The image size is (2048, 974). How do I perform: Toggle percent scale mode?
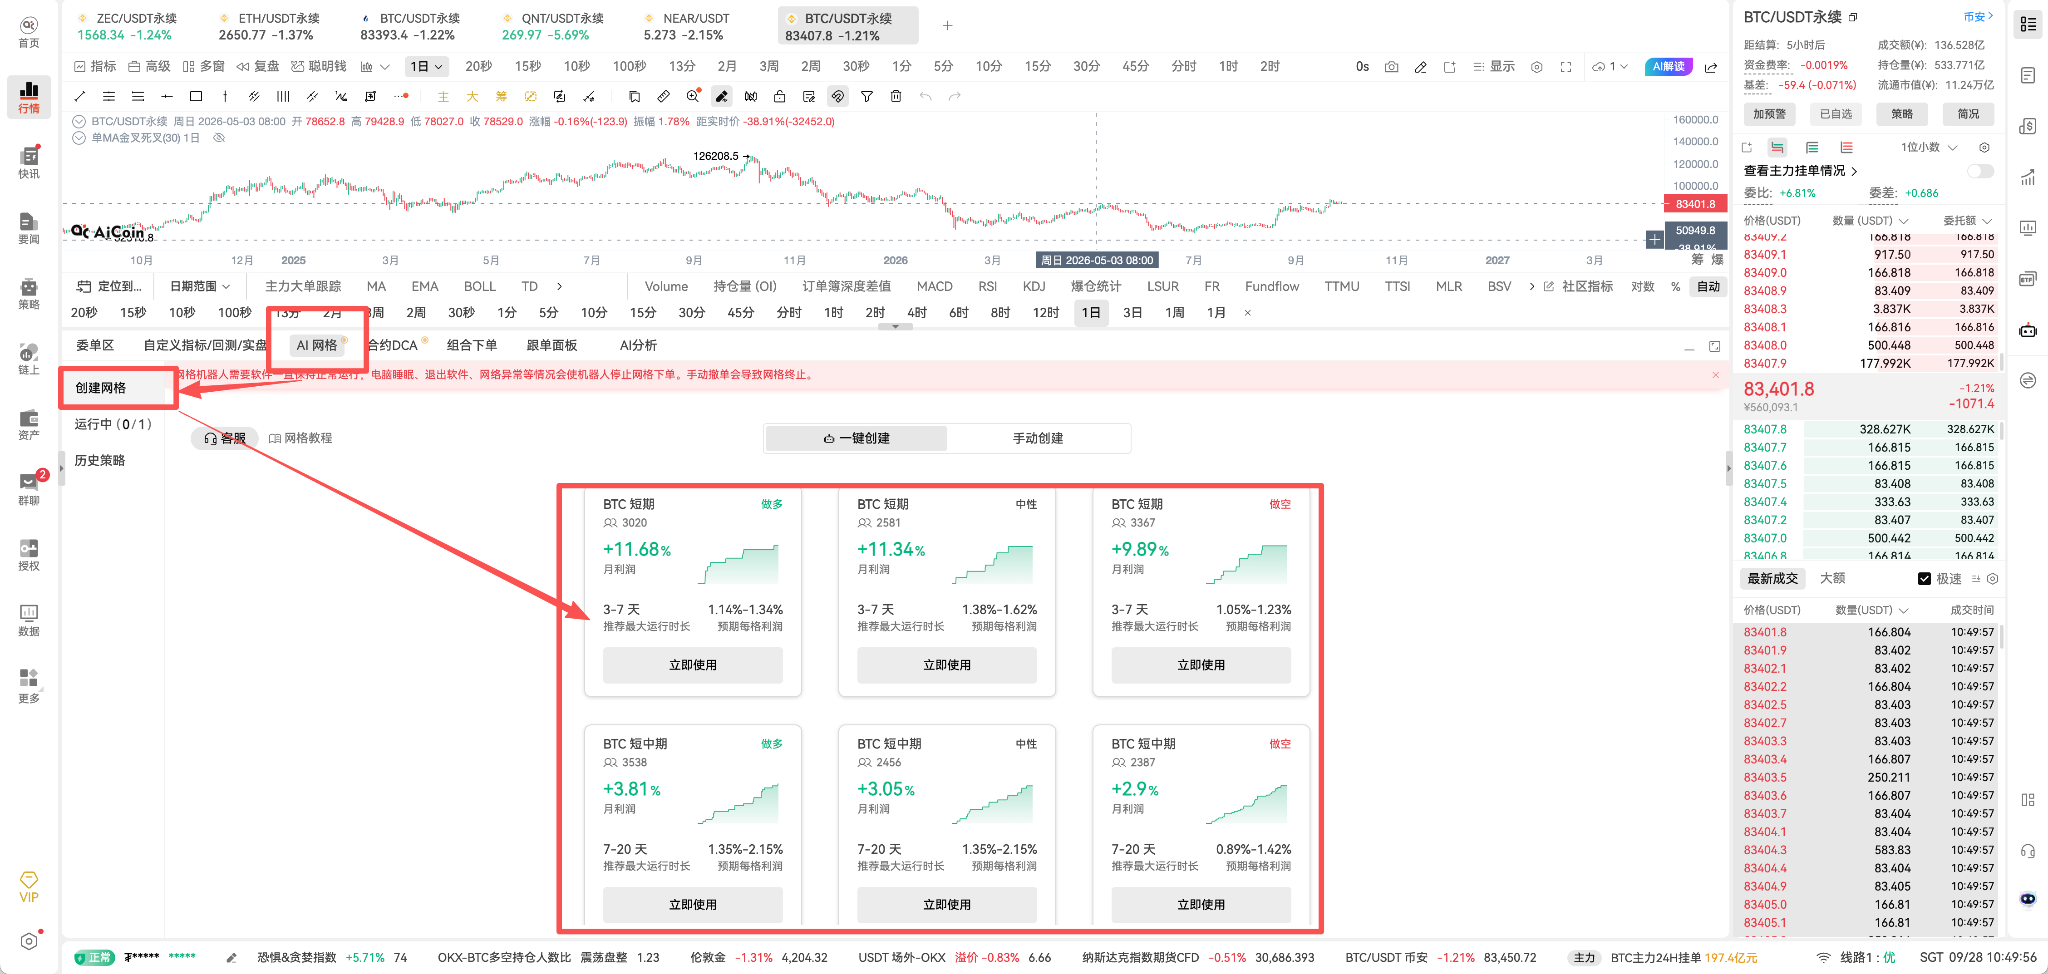(1675, 286)
